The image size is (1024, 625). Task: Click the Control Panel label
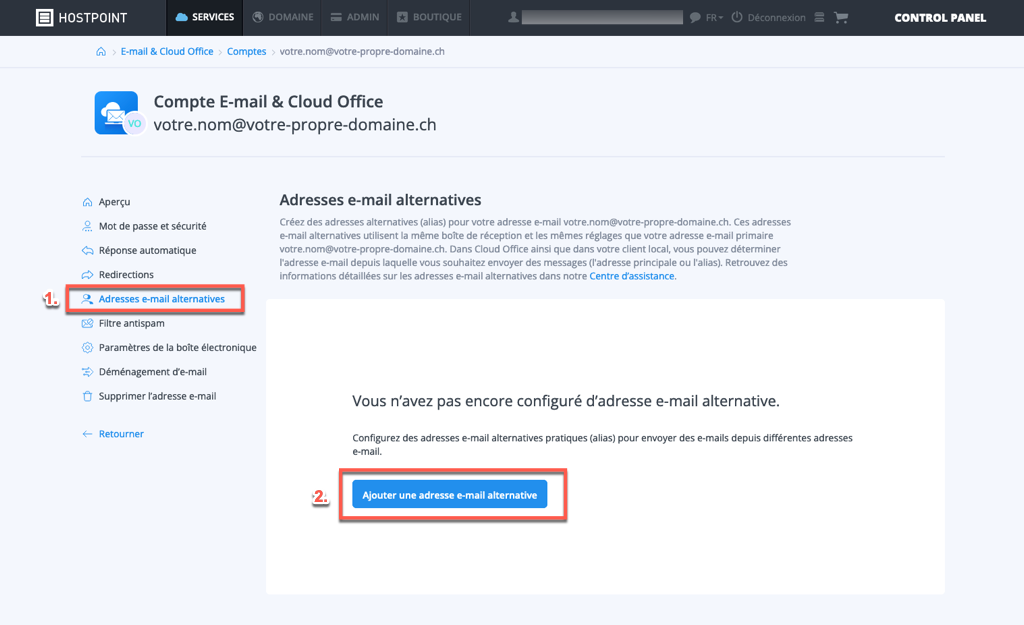click(940, 18)
